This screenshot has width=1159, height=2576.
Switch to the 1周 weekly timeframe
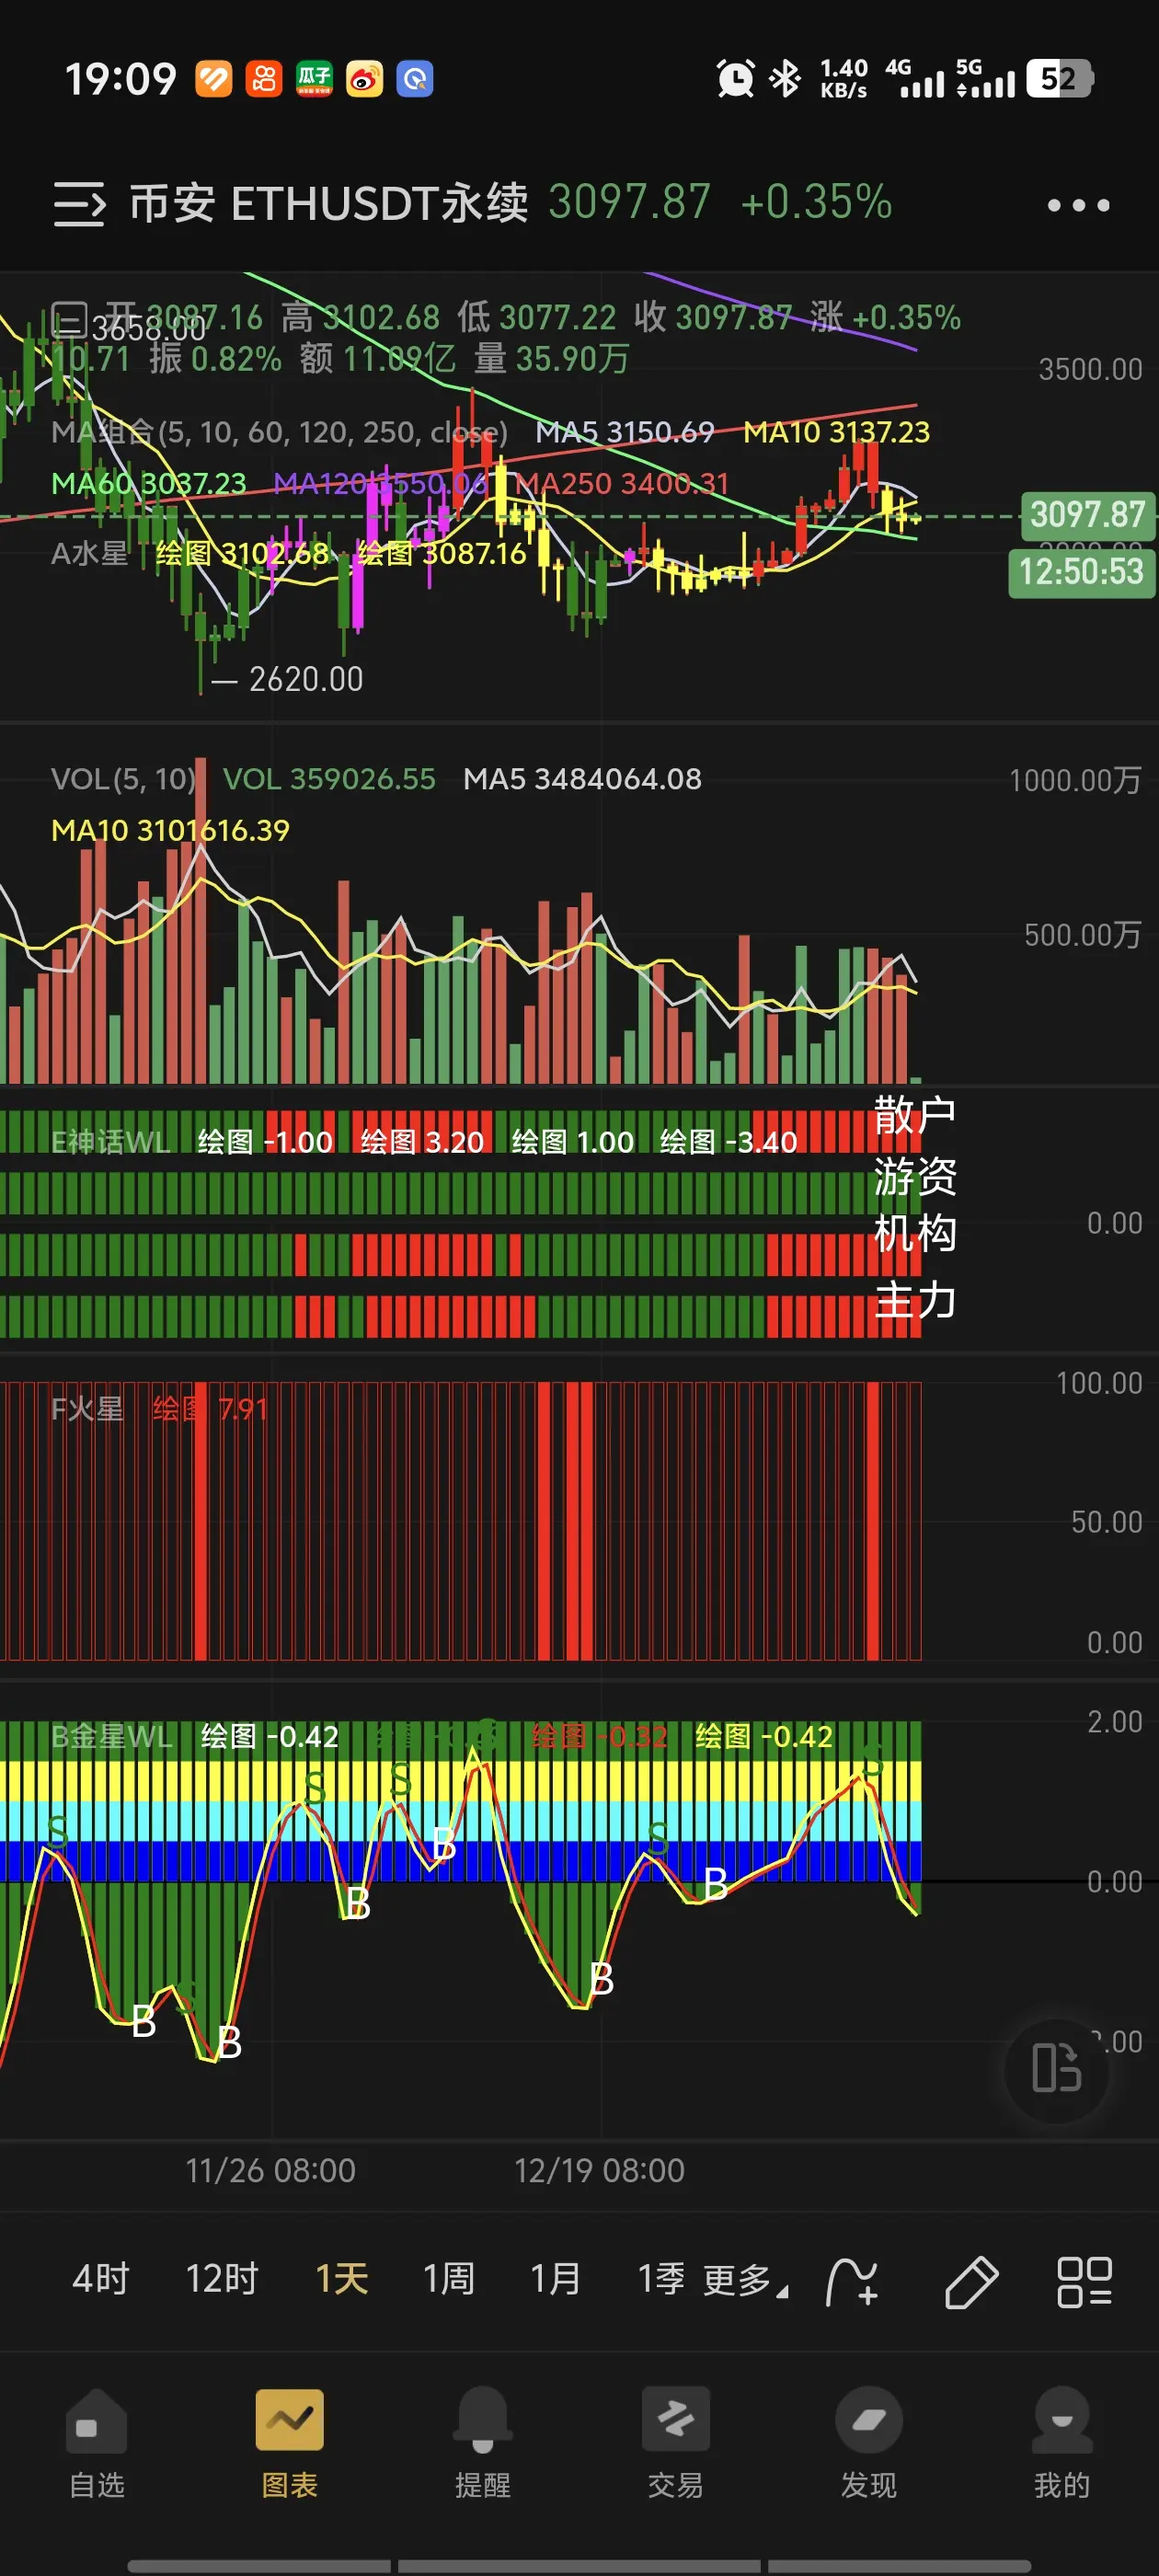[x=449, y=2280]
